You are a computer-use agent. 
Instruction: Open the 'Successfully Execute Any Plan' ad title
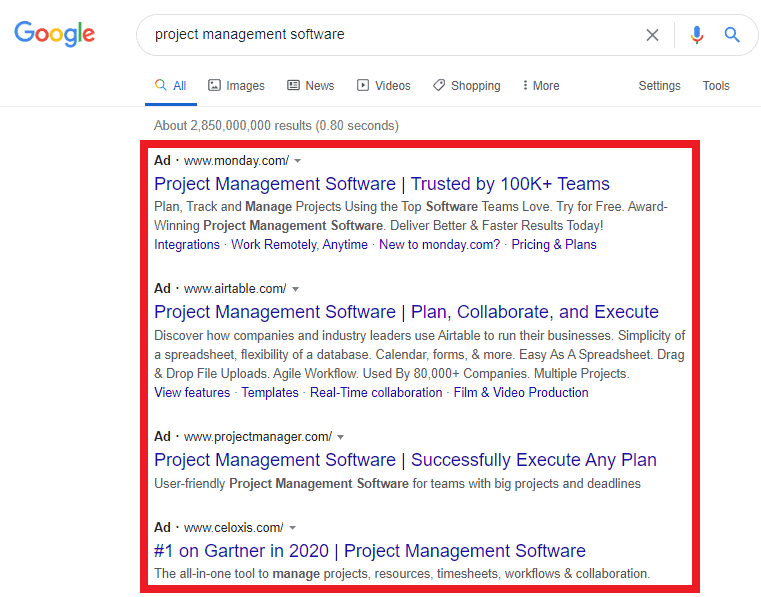click(x=405, y=460)
